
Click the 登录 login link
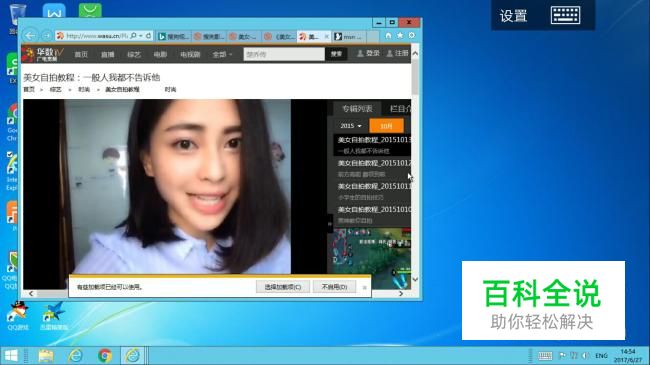coord(369,53)
